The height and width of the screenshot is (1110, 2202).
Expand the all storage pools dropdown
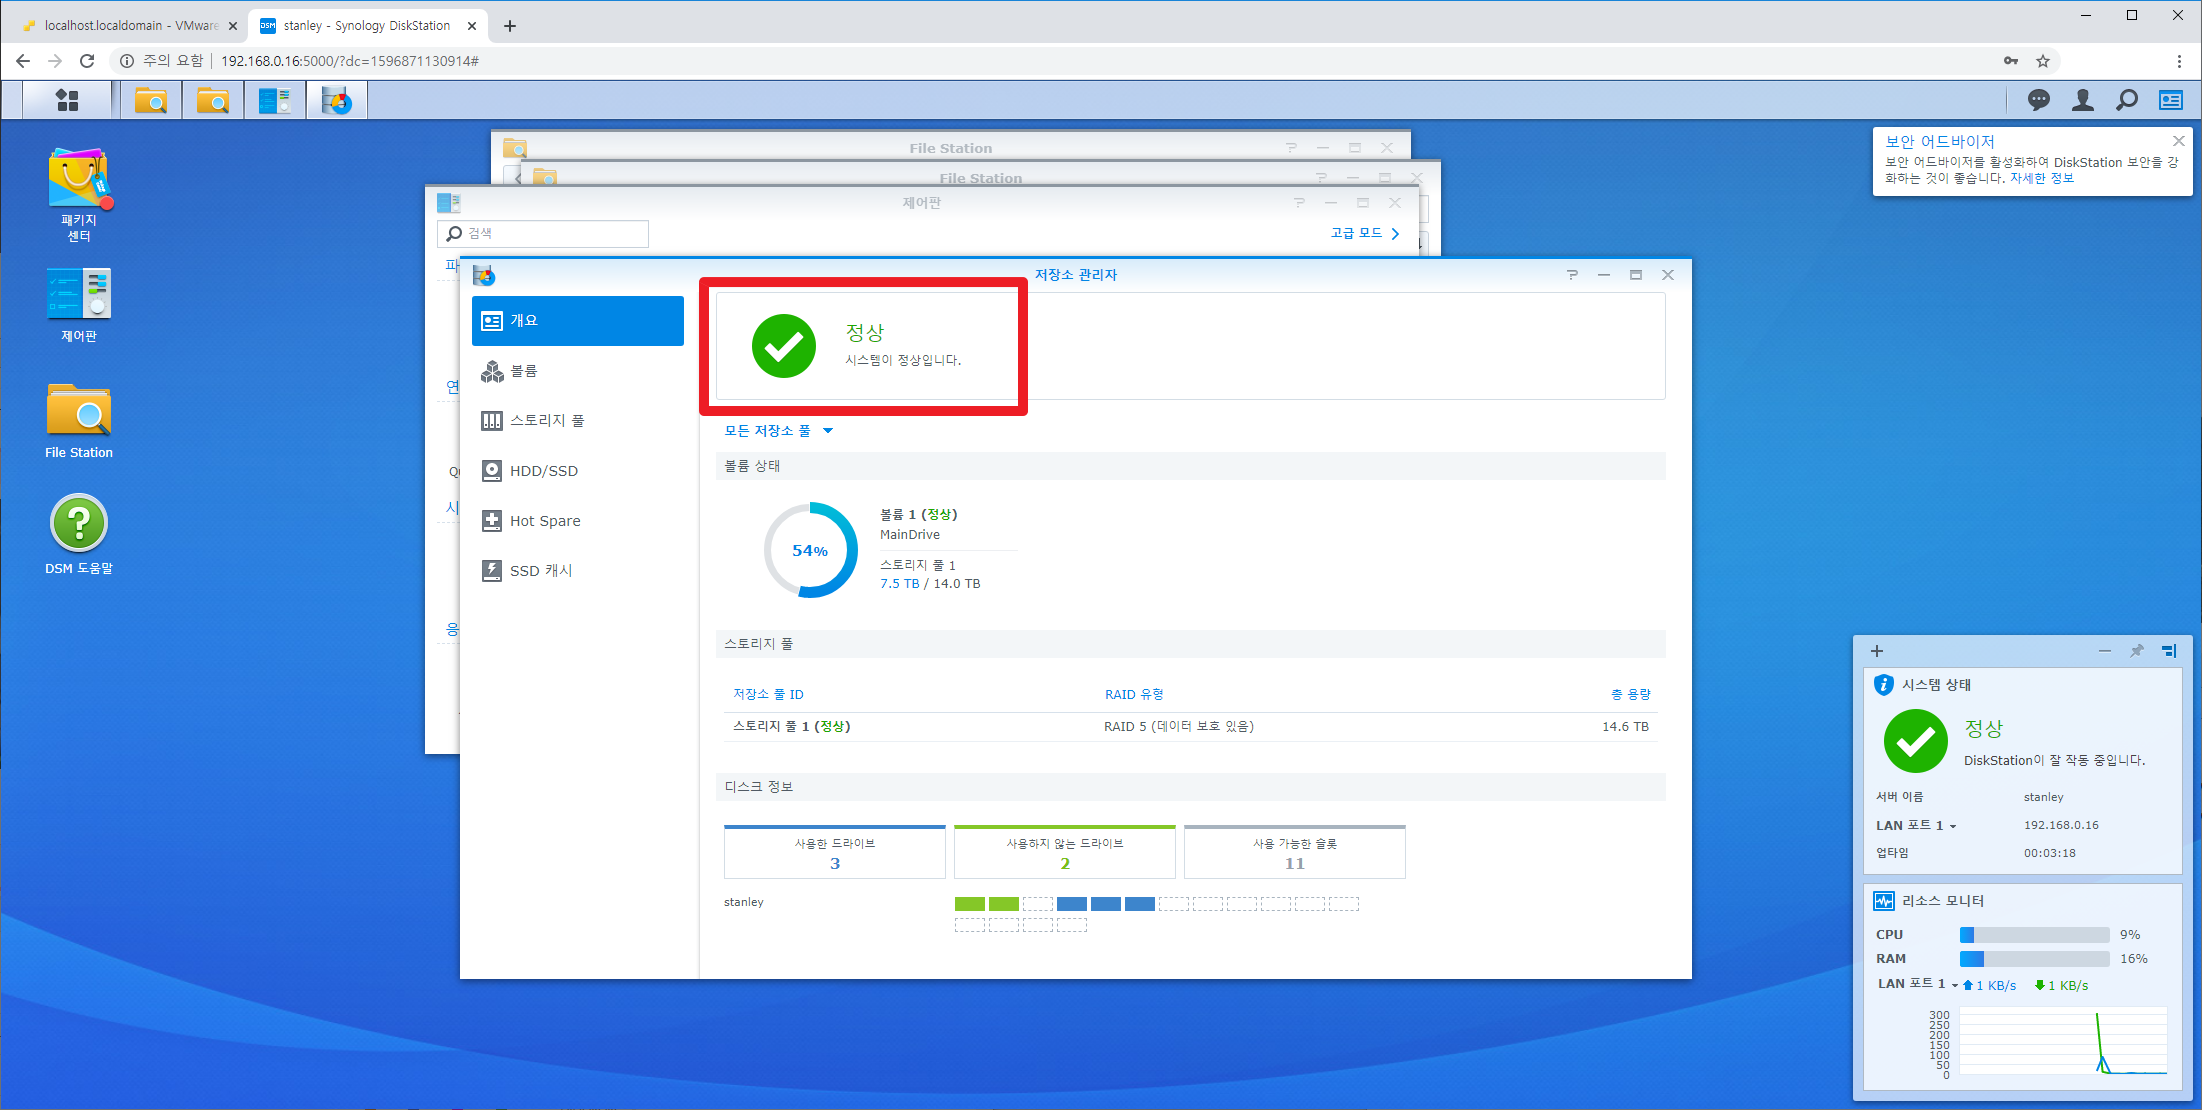click(778, 431)
